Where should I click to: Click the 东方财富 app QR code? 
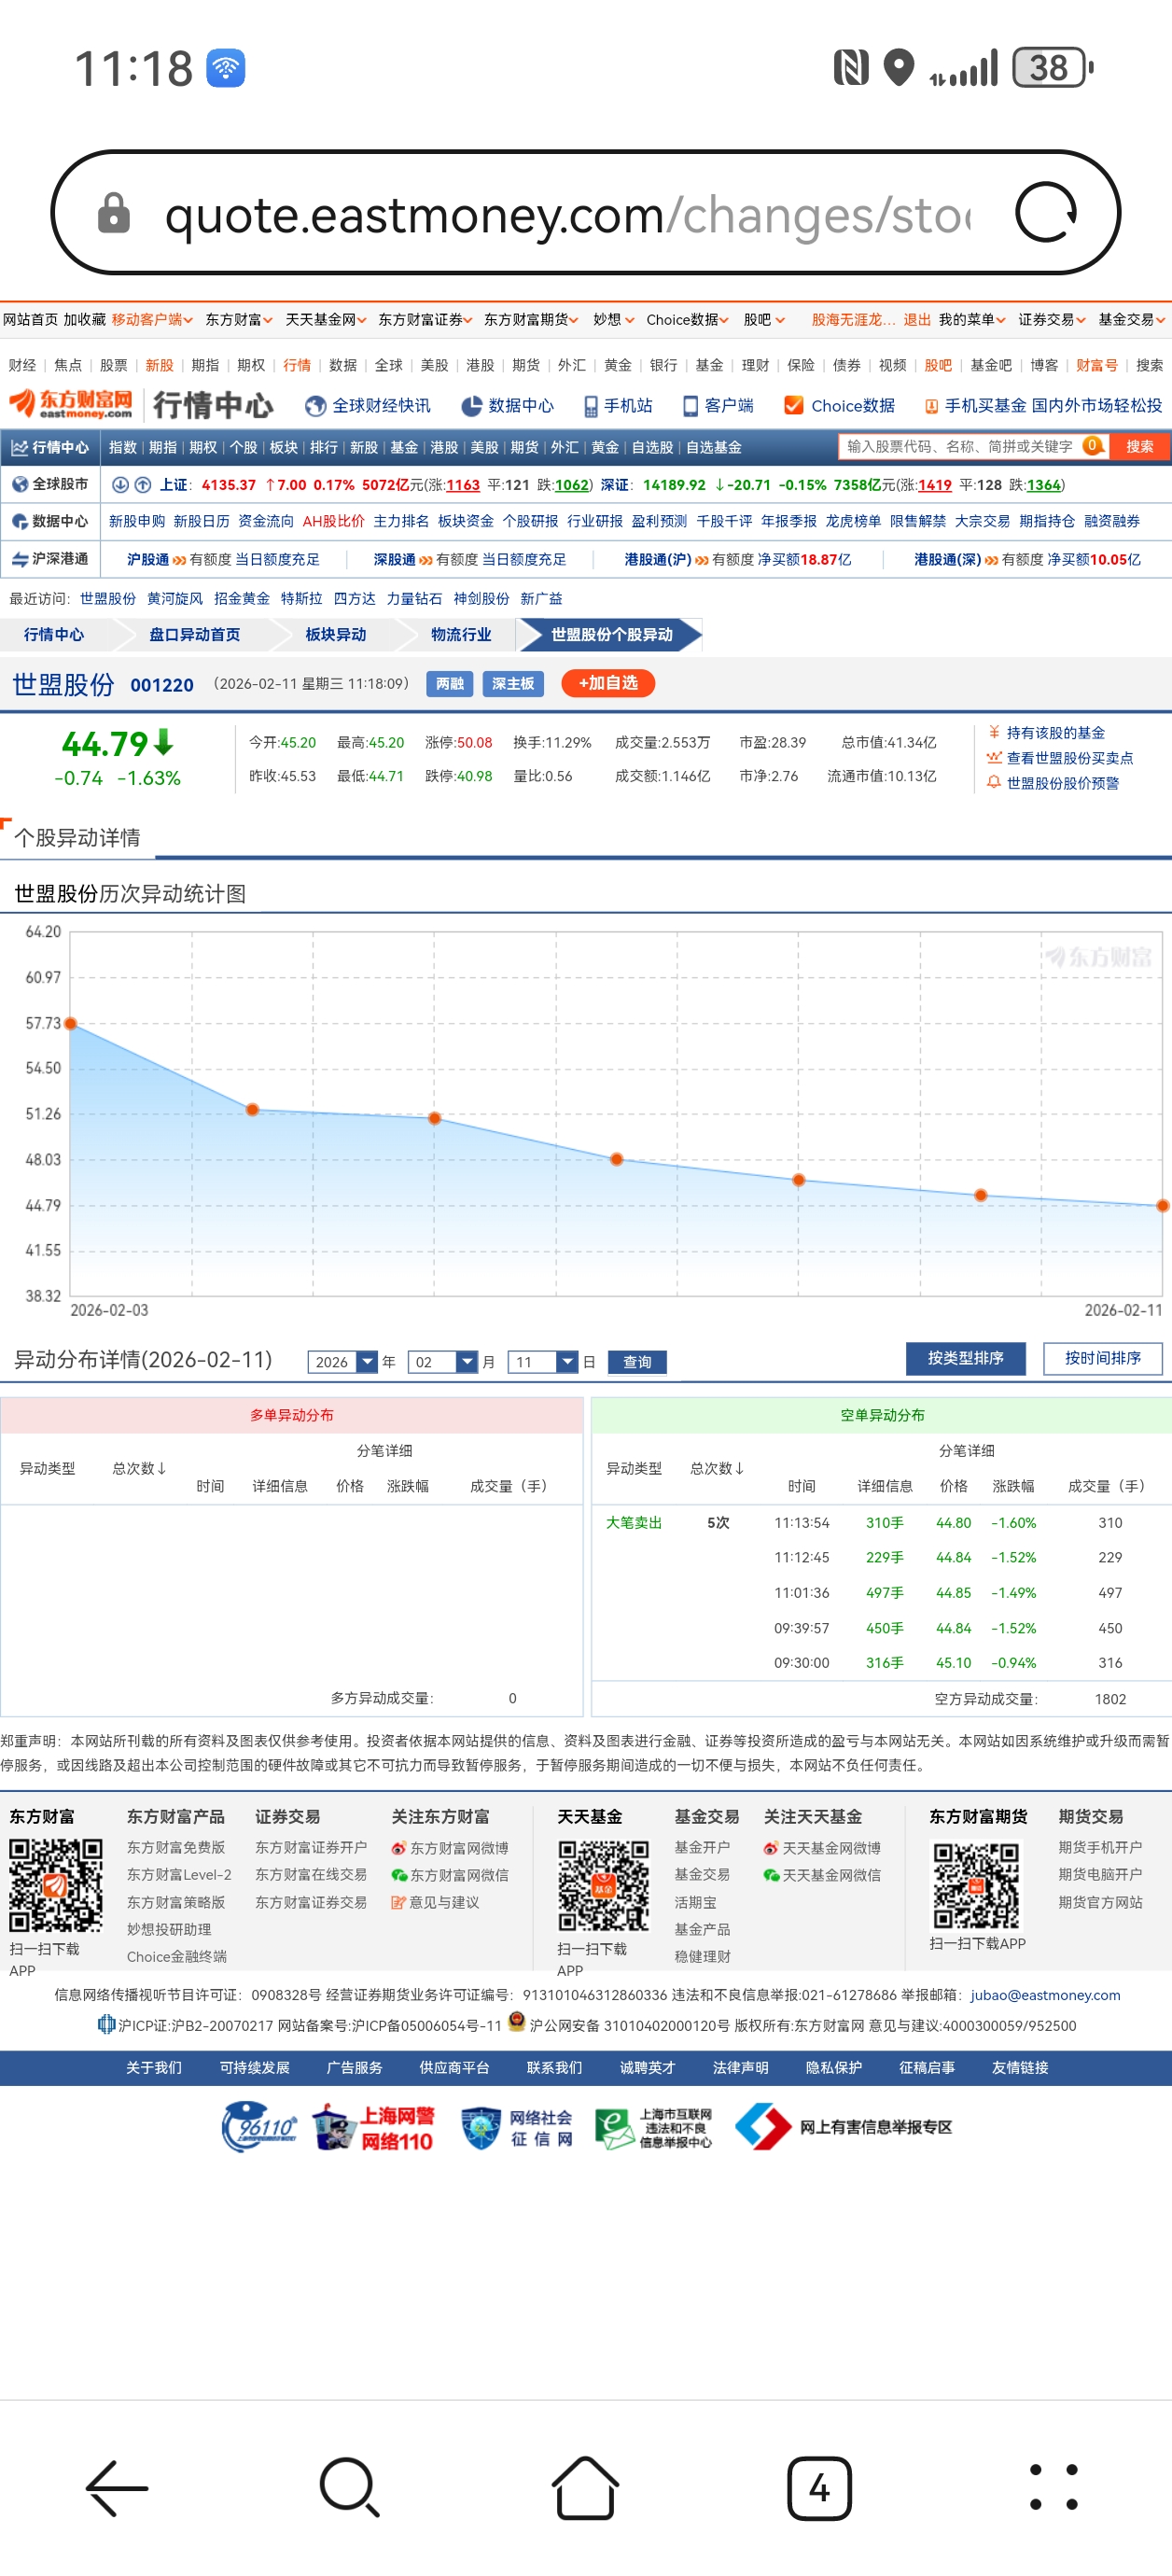point(56,1885)
